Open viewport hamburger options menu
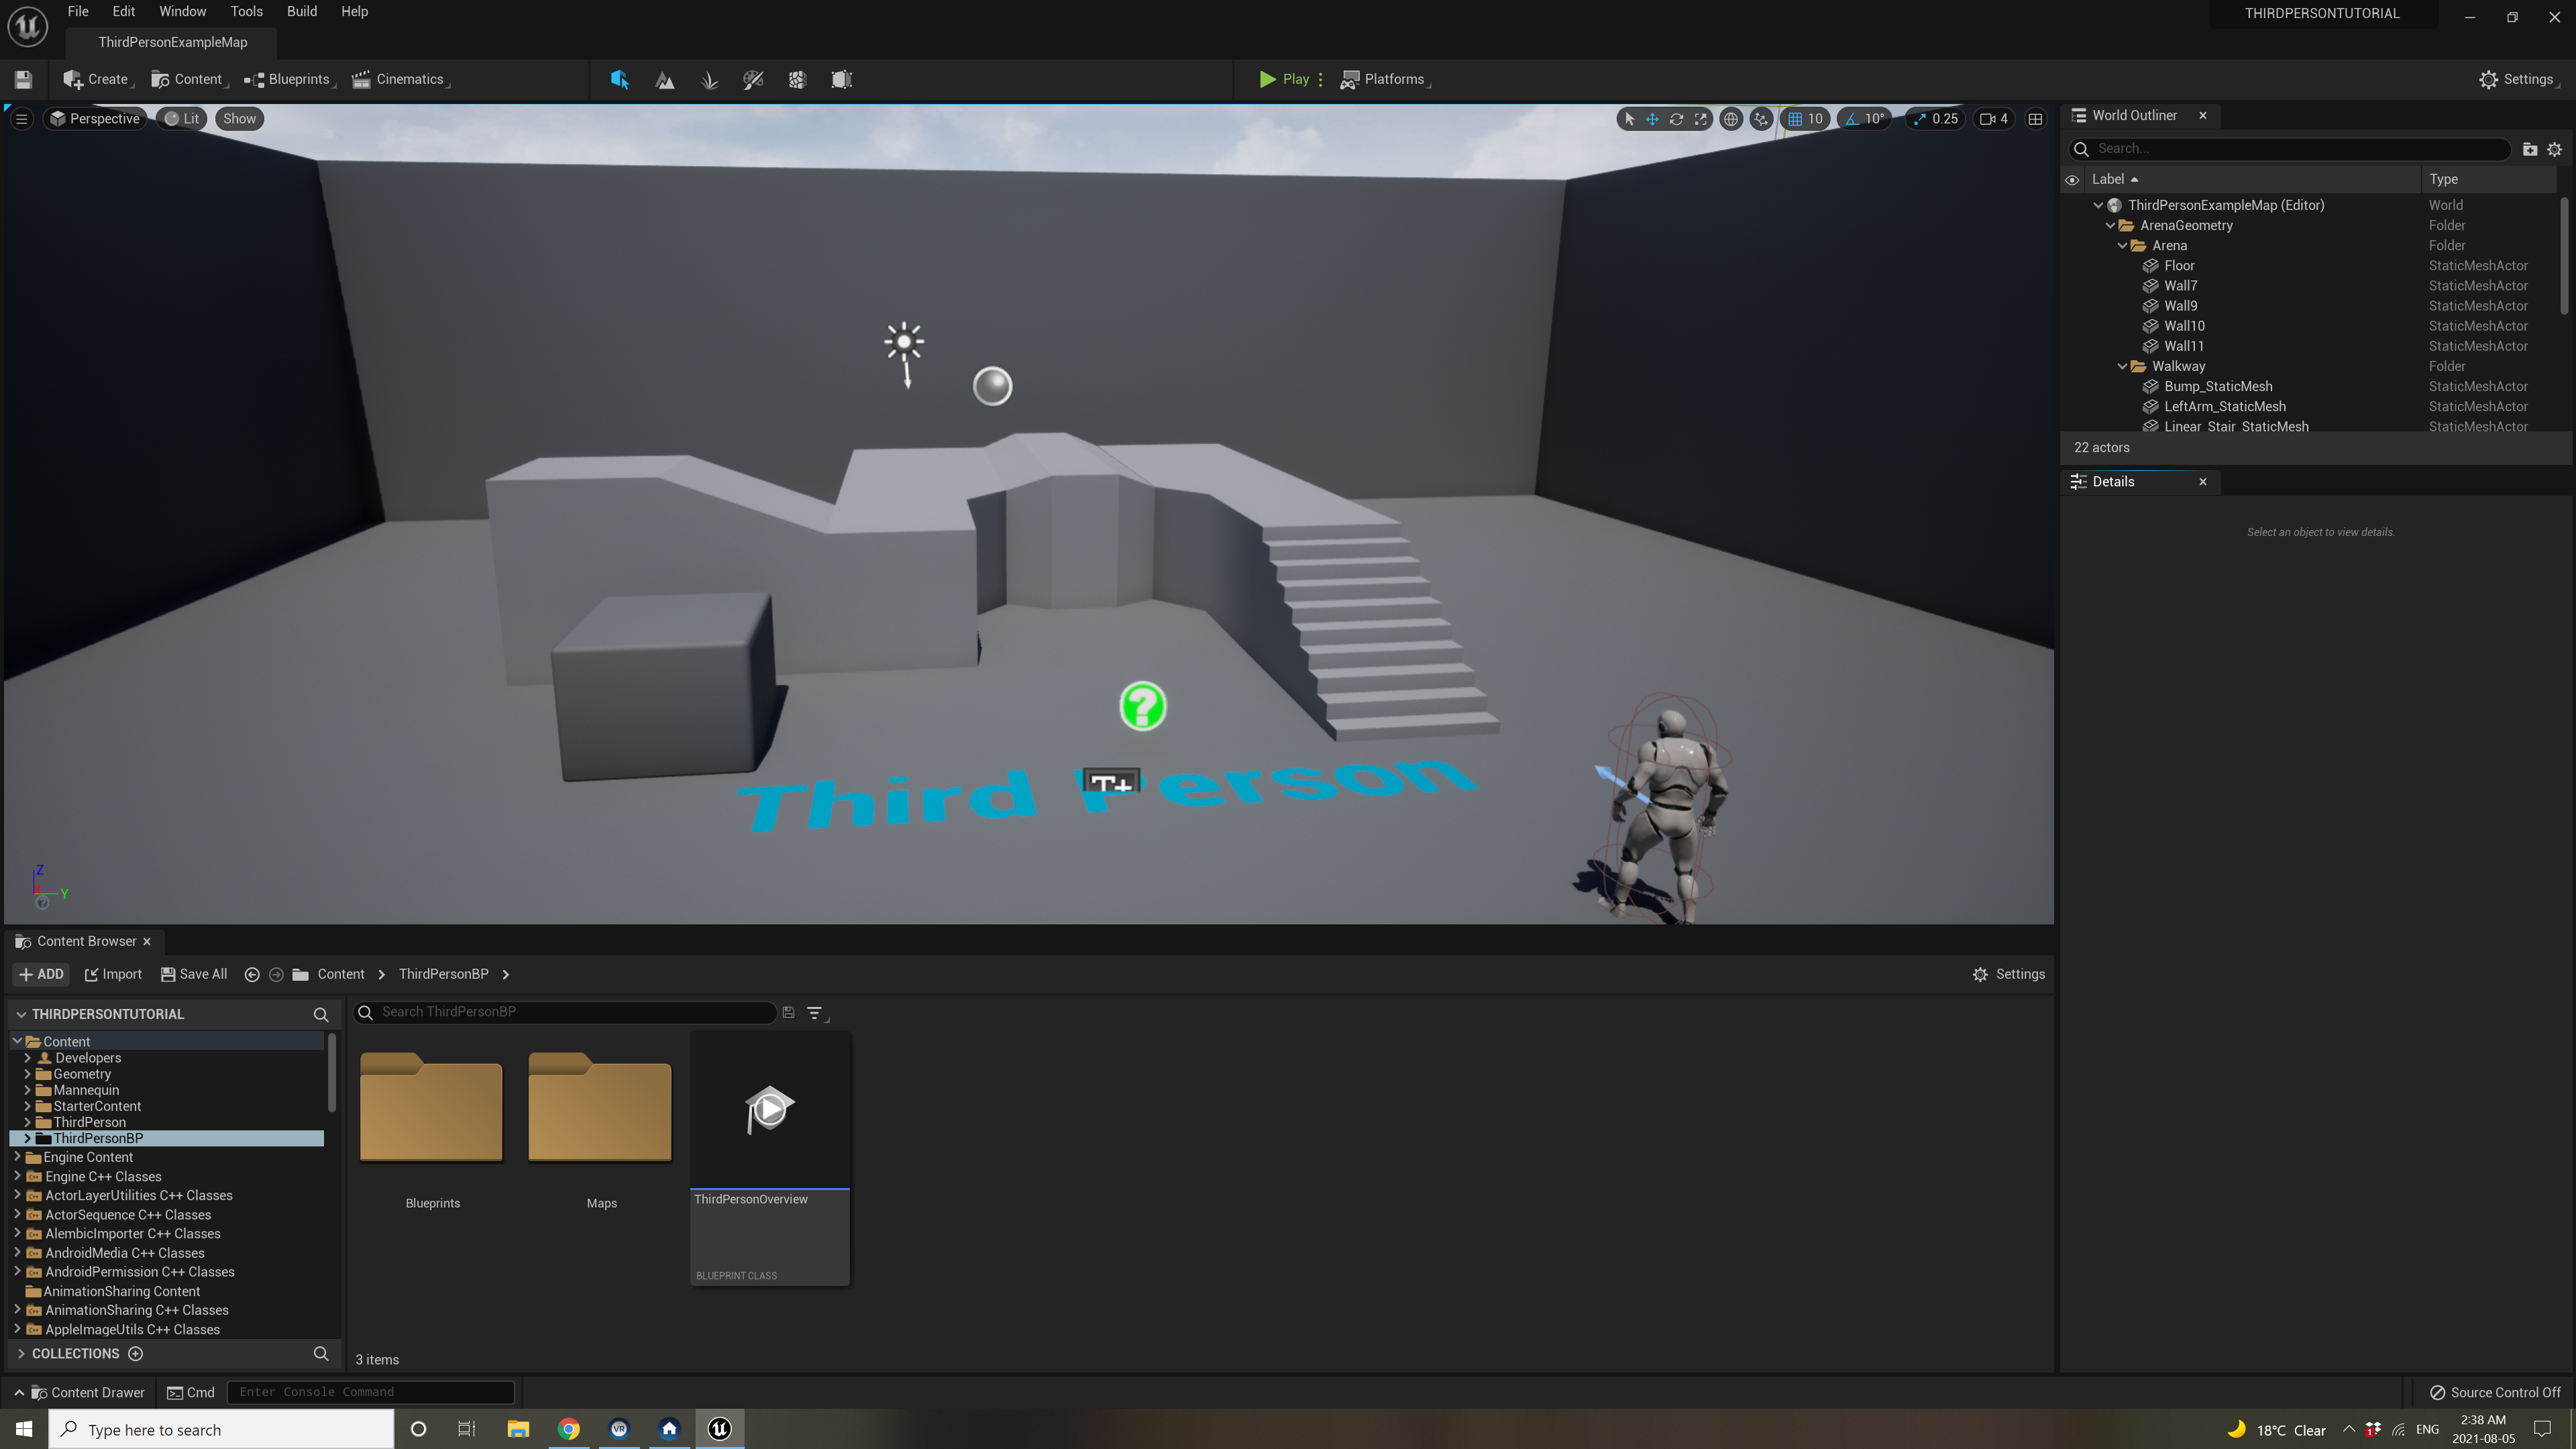 (x=21, y=119)
